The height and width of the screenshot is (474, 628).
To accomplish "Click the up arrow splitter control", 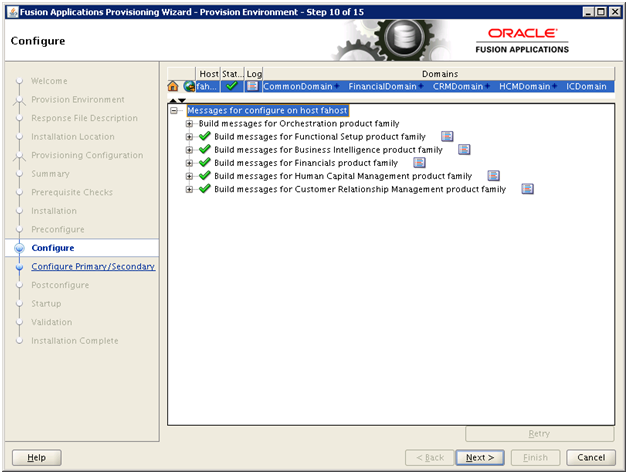I will [173, 100].
